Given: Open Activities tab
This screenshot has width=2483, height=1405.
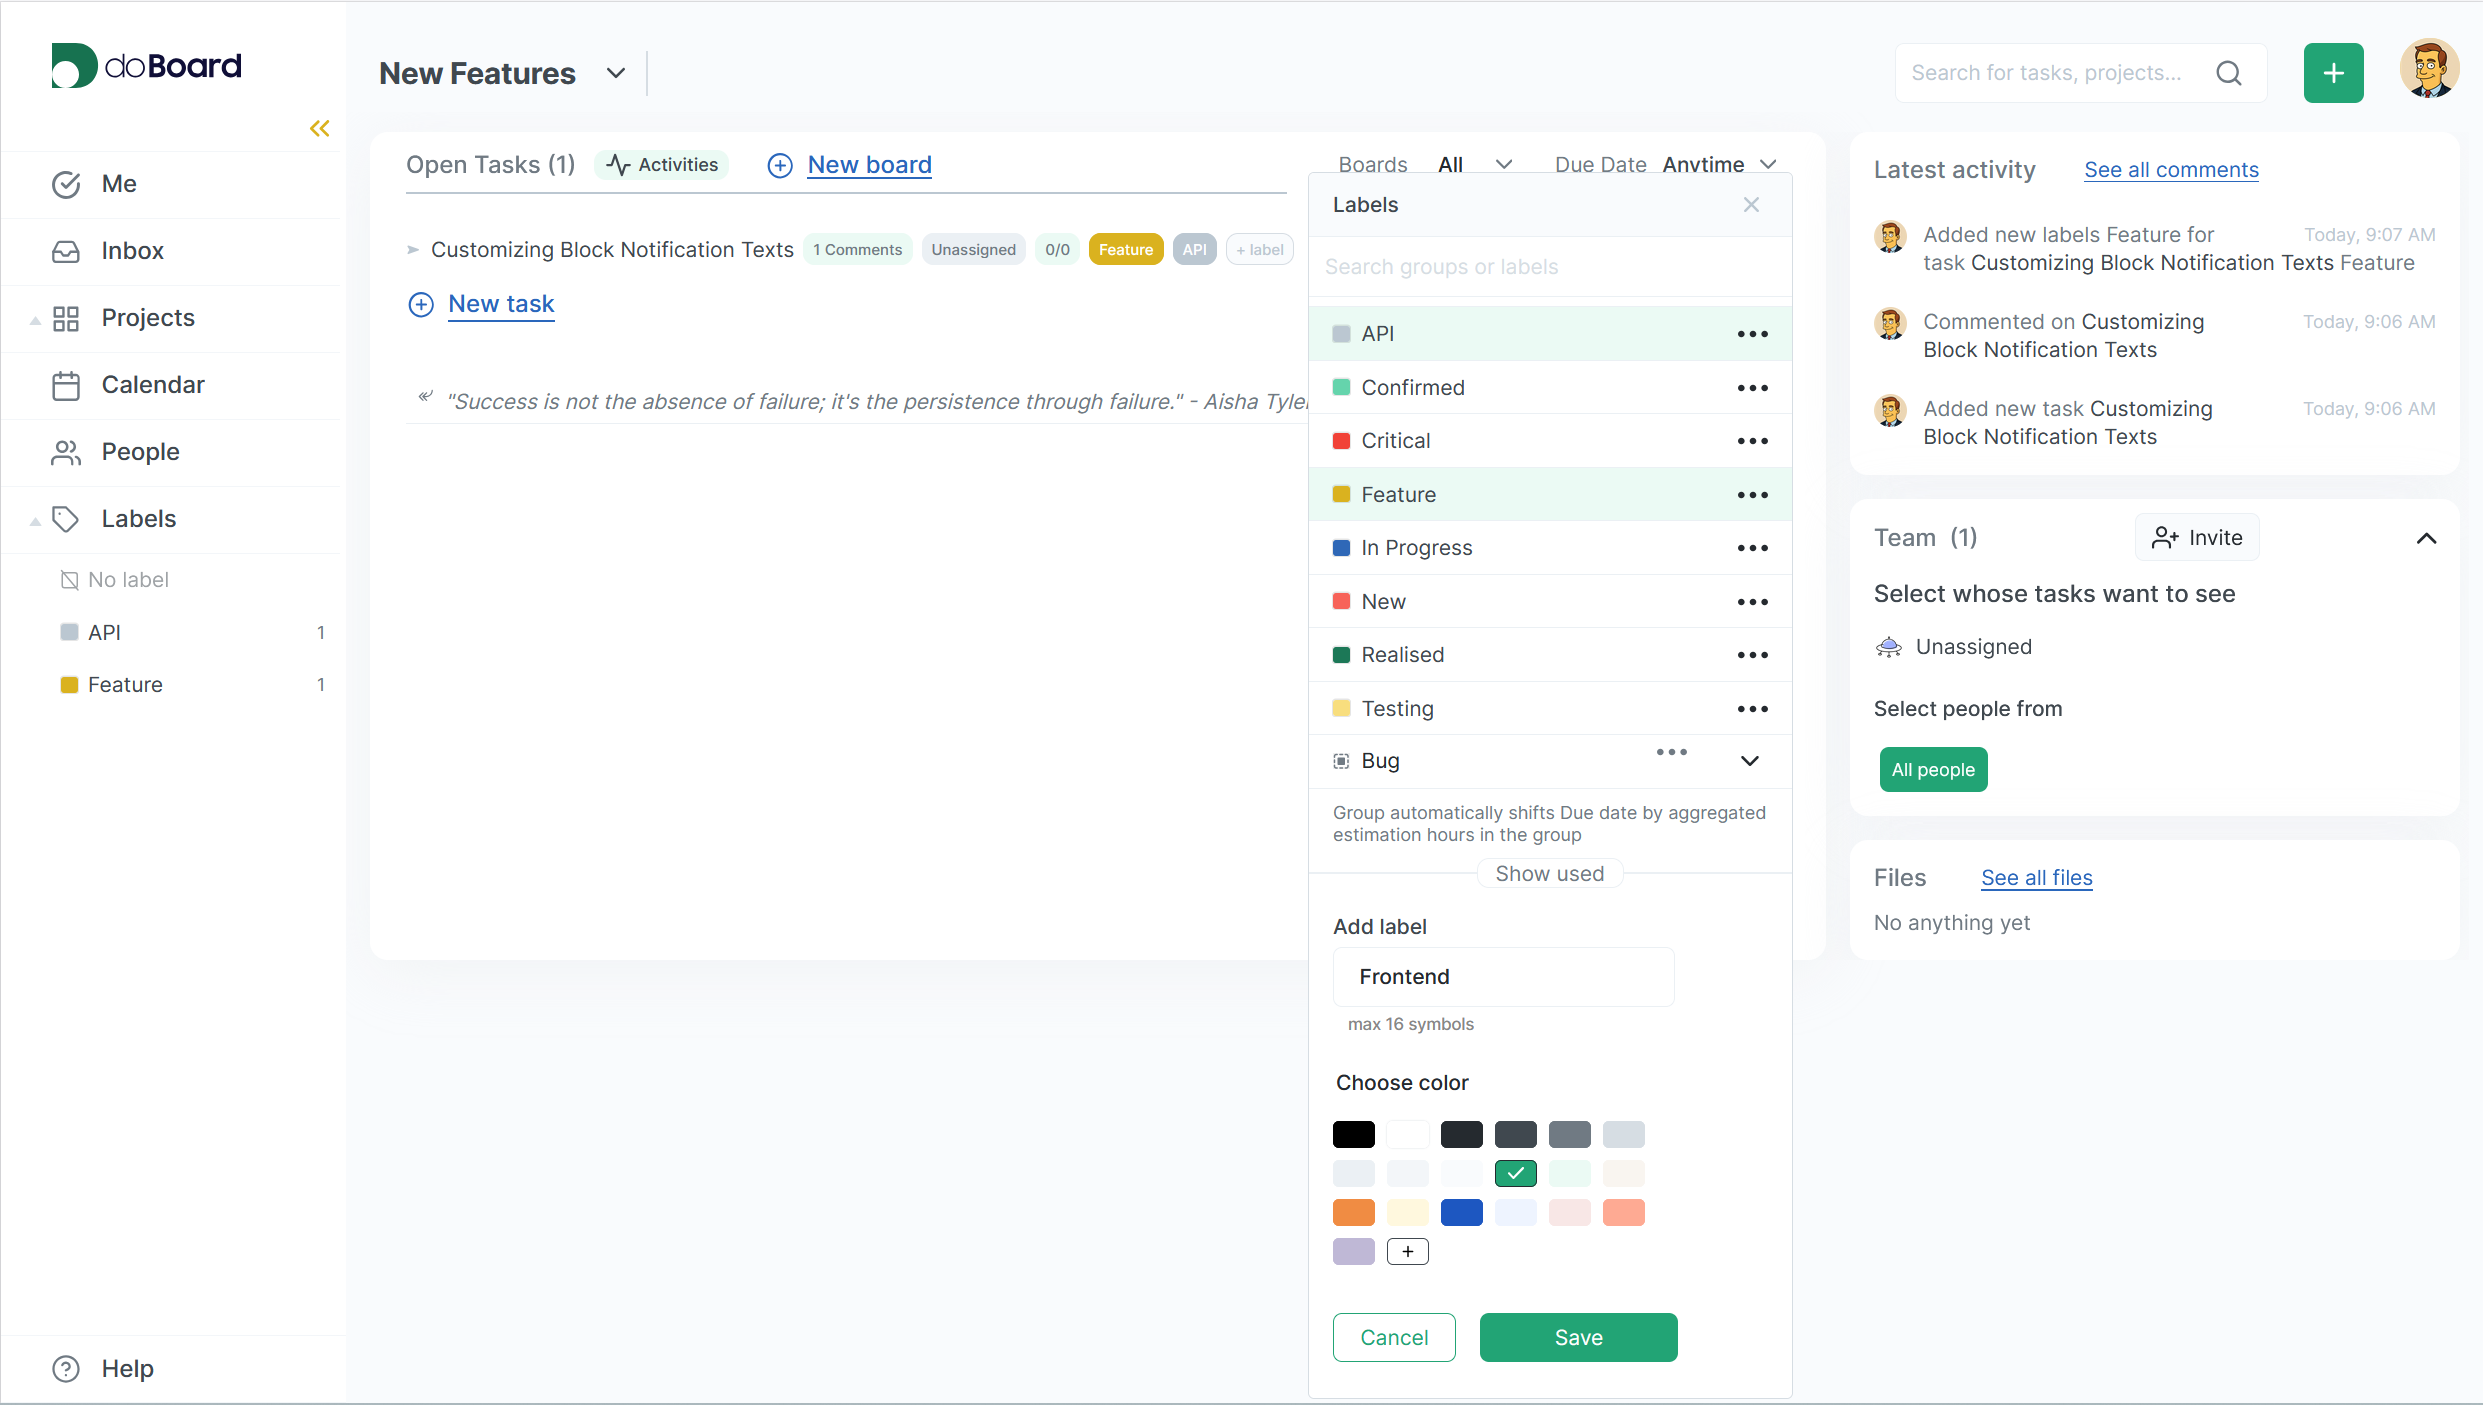Looking at the screenshot, I should point(663,165).
